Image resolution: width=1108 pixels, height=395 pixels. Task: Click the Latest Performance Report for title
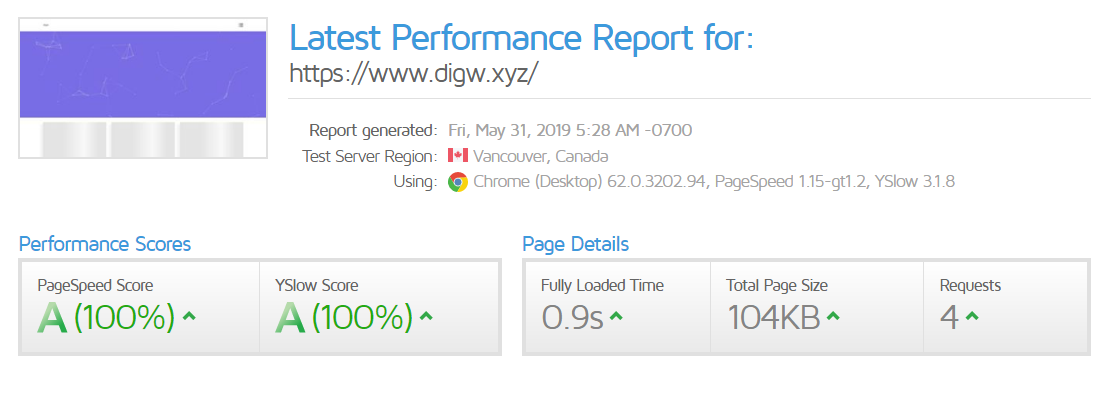pos(521,37)
